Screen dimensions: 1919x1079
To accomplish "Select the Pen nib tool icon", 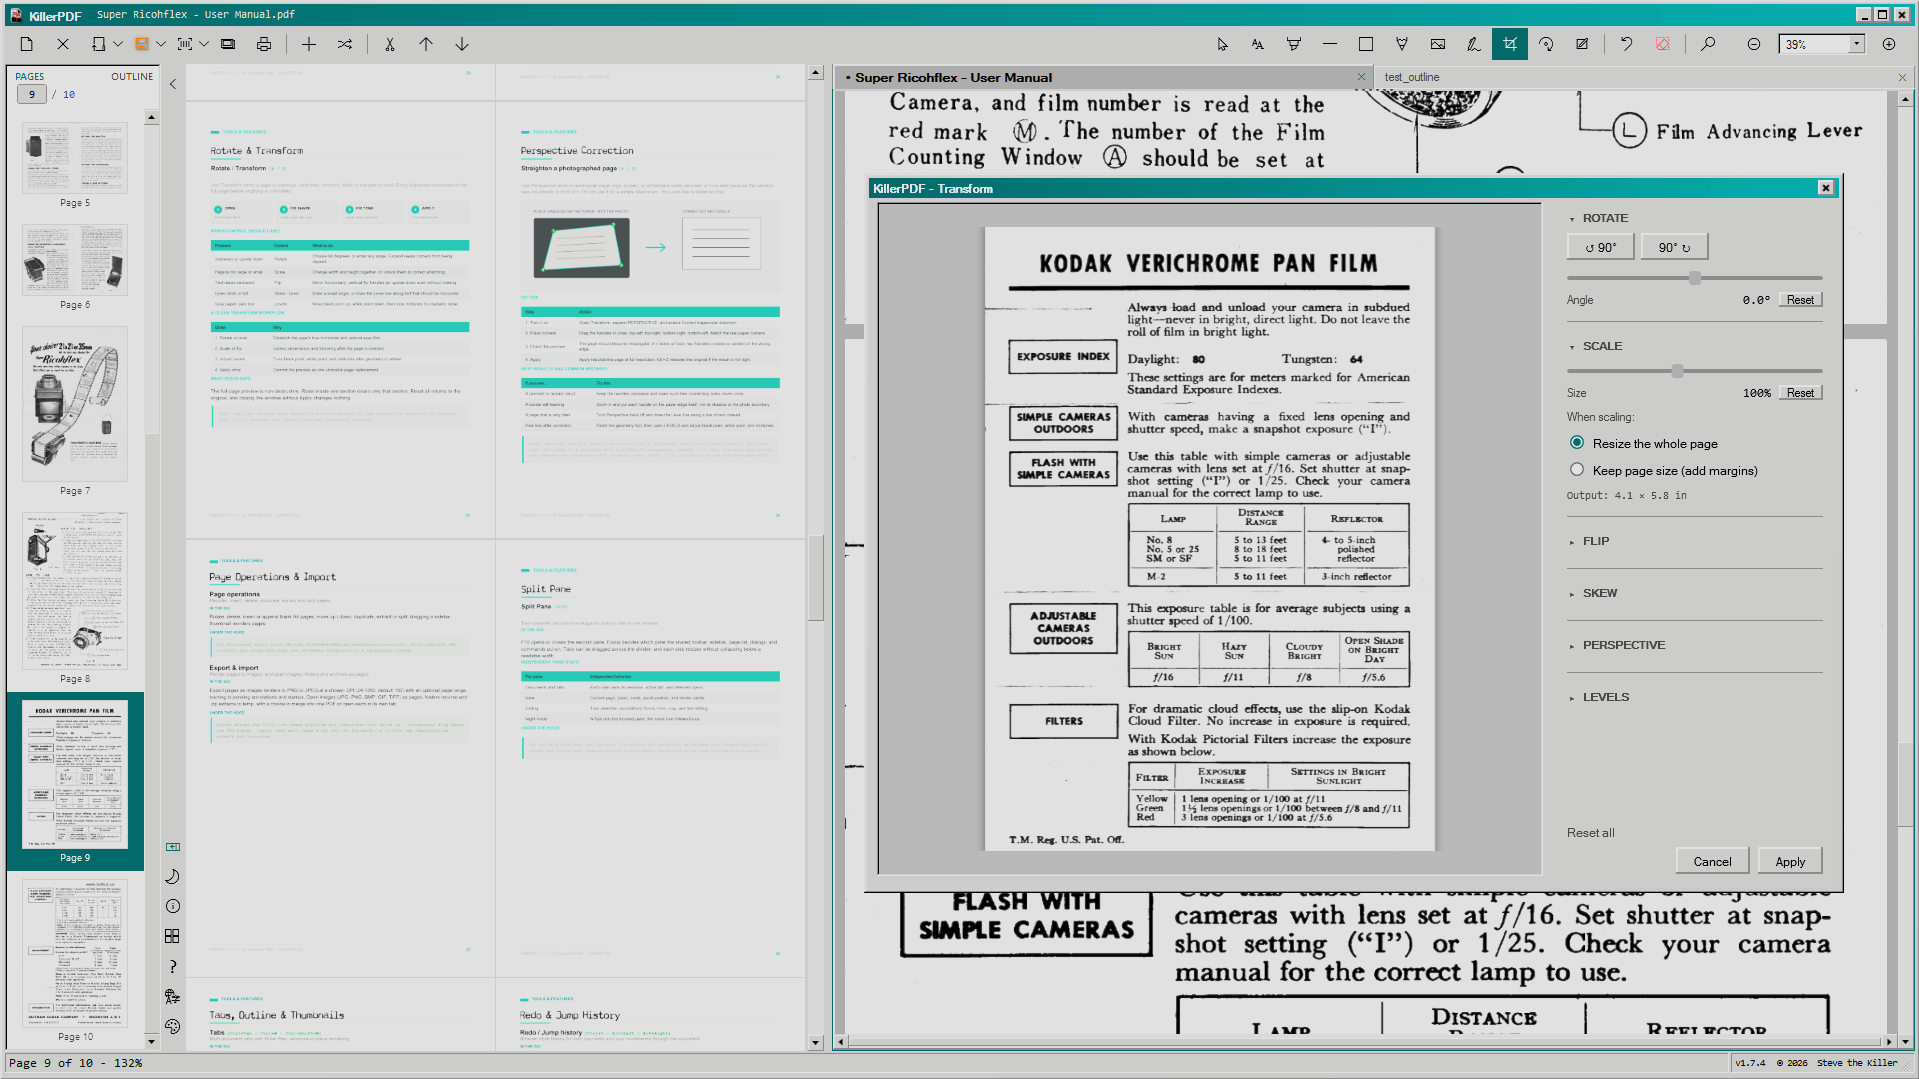I will [x=1402, y=44].
